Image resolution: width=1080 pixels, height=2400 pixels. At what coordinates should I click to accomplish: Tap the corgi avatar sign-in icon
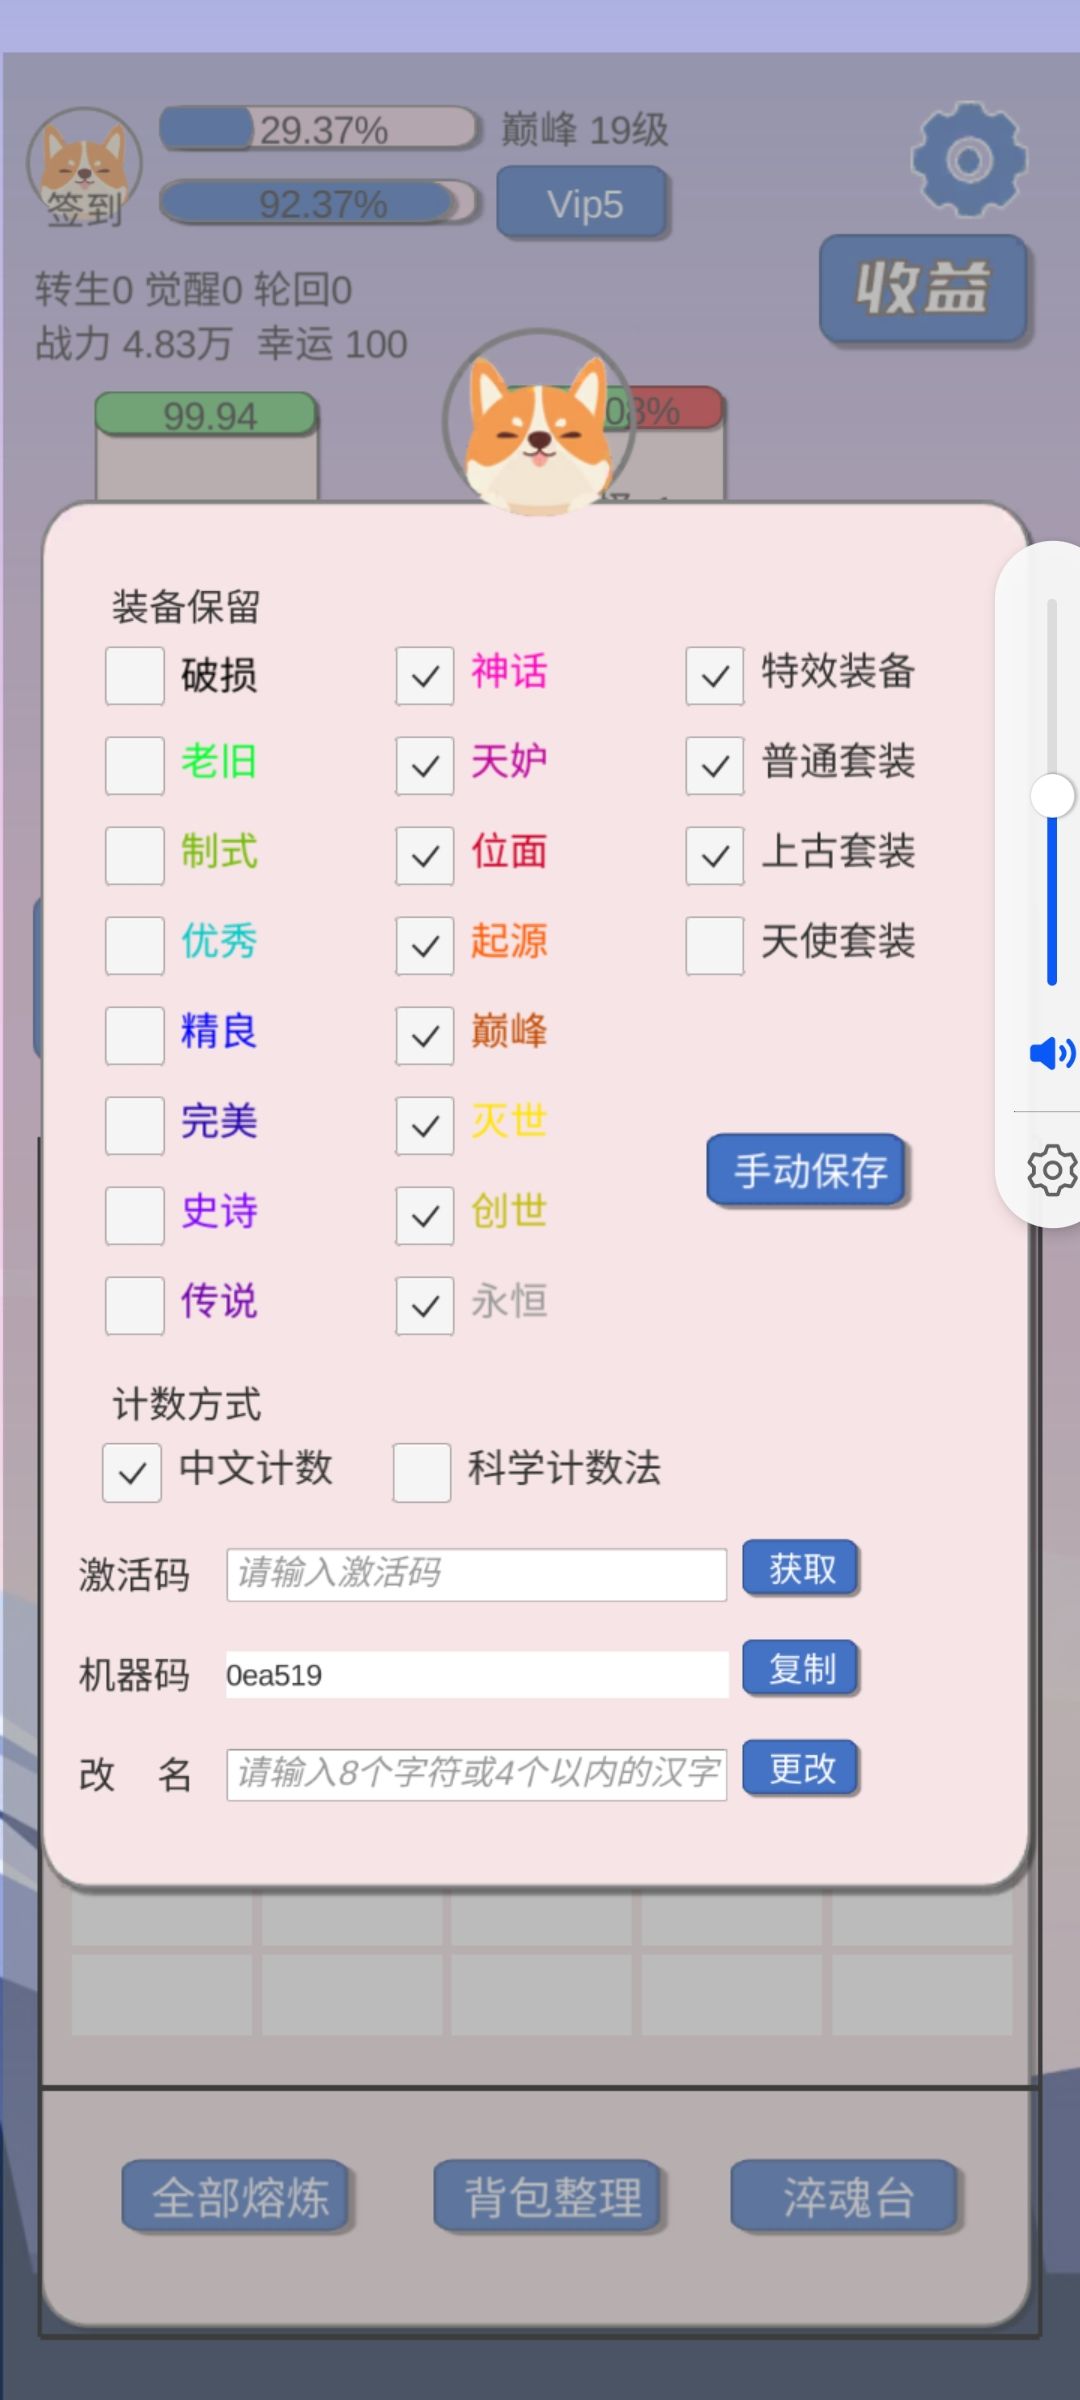click(84, 166)
